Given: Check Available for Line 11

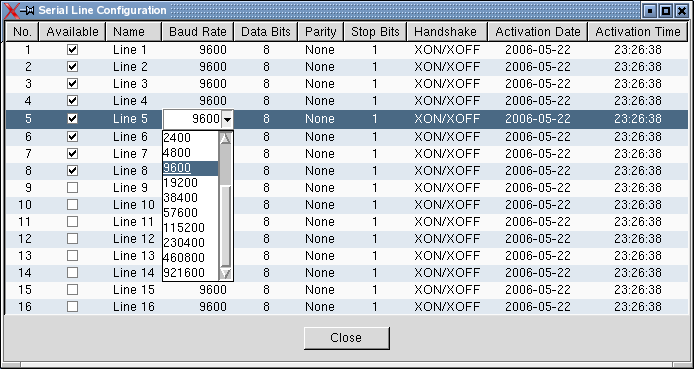Looking at the screenshot, I should tap(72, 221).
